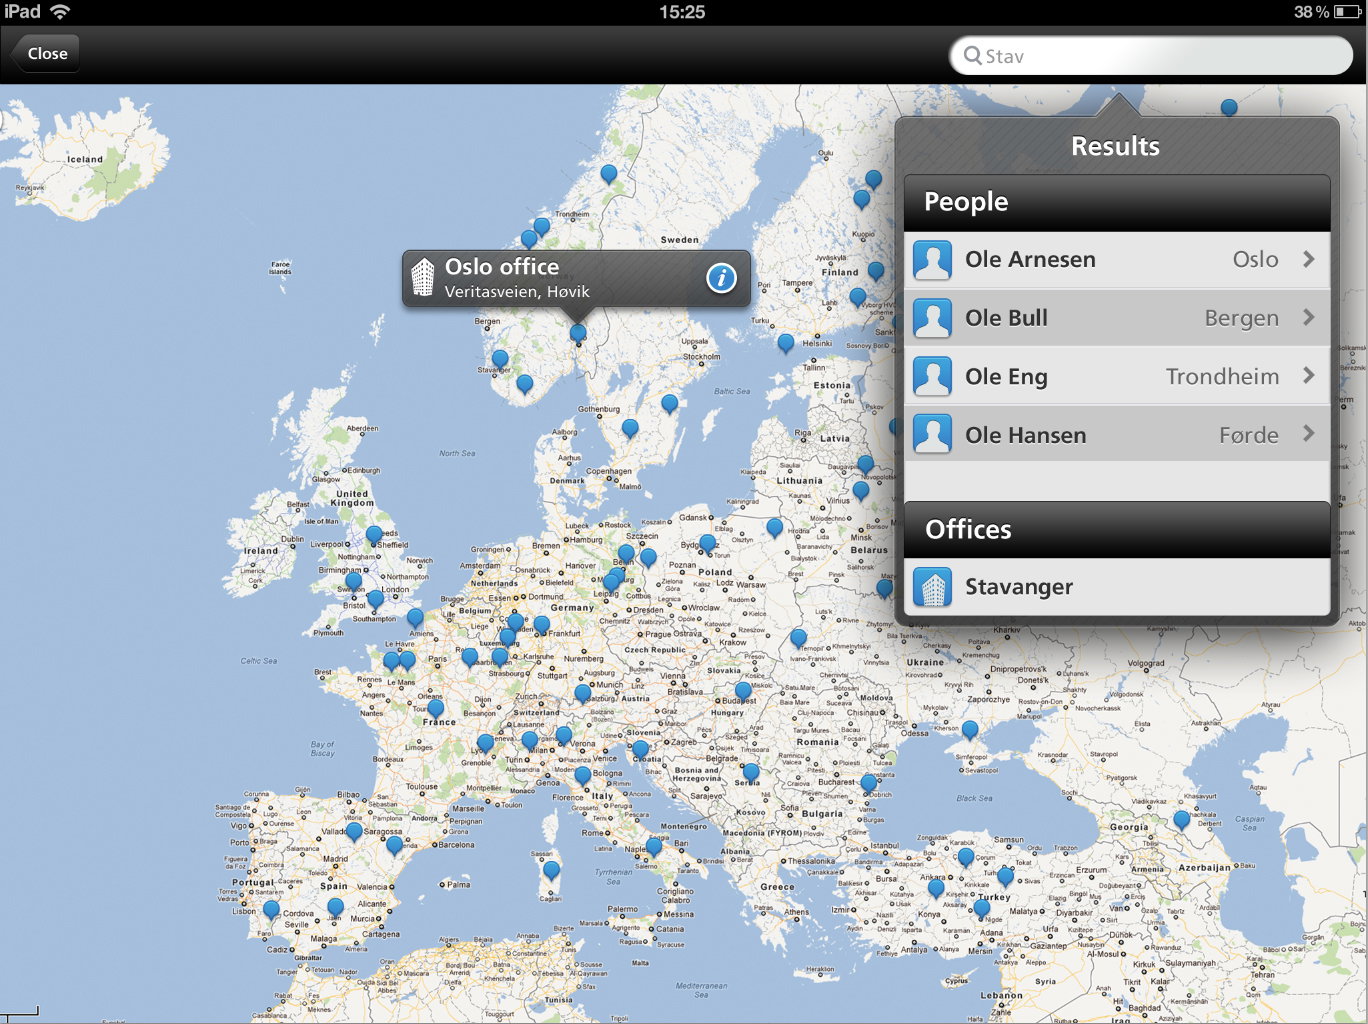Tap the office building icon beside Stavanger
Image resolution: width=1368 pixels, height=1024 pixels.
coord(932,587)
